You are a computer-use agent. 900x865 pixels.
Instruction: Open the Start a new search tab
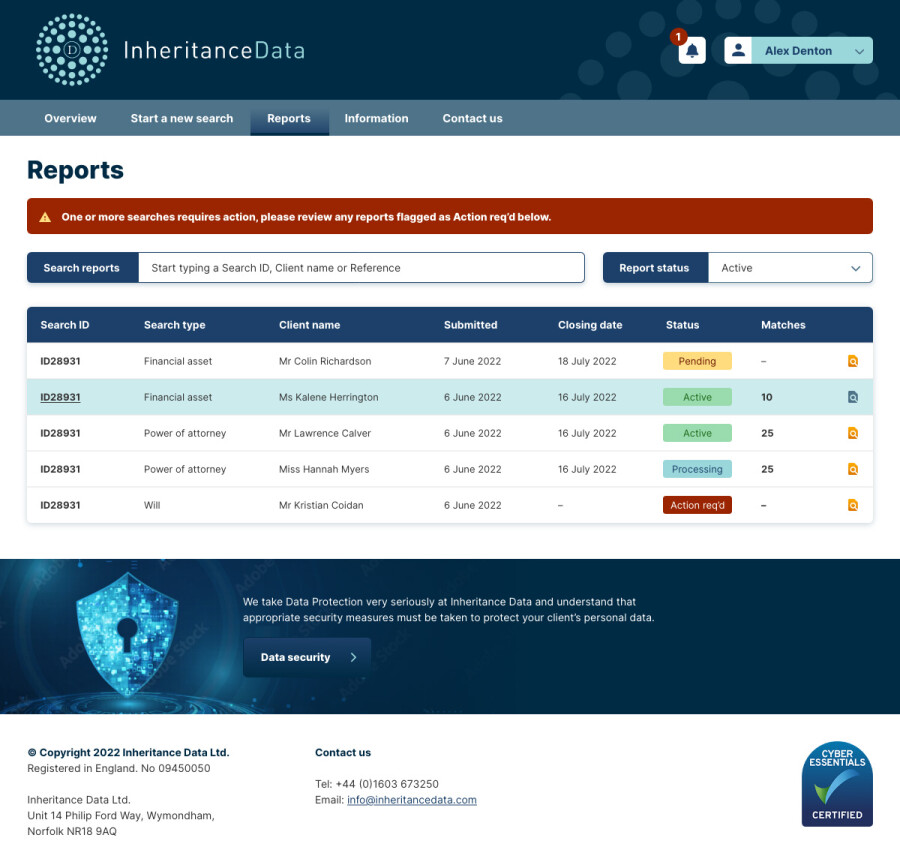(x=181, y=118)
